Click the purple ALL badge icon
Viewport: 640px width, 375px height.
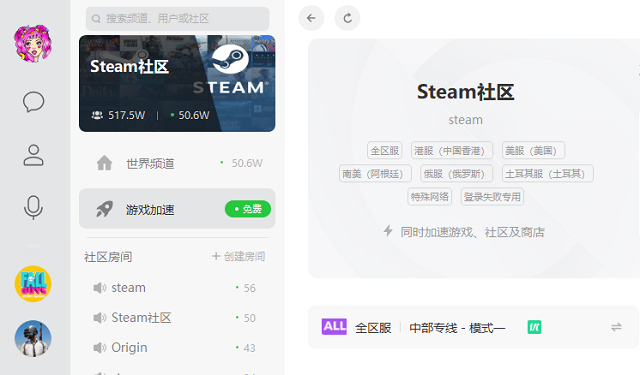(x=334, y=326)
